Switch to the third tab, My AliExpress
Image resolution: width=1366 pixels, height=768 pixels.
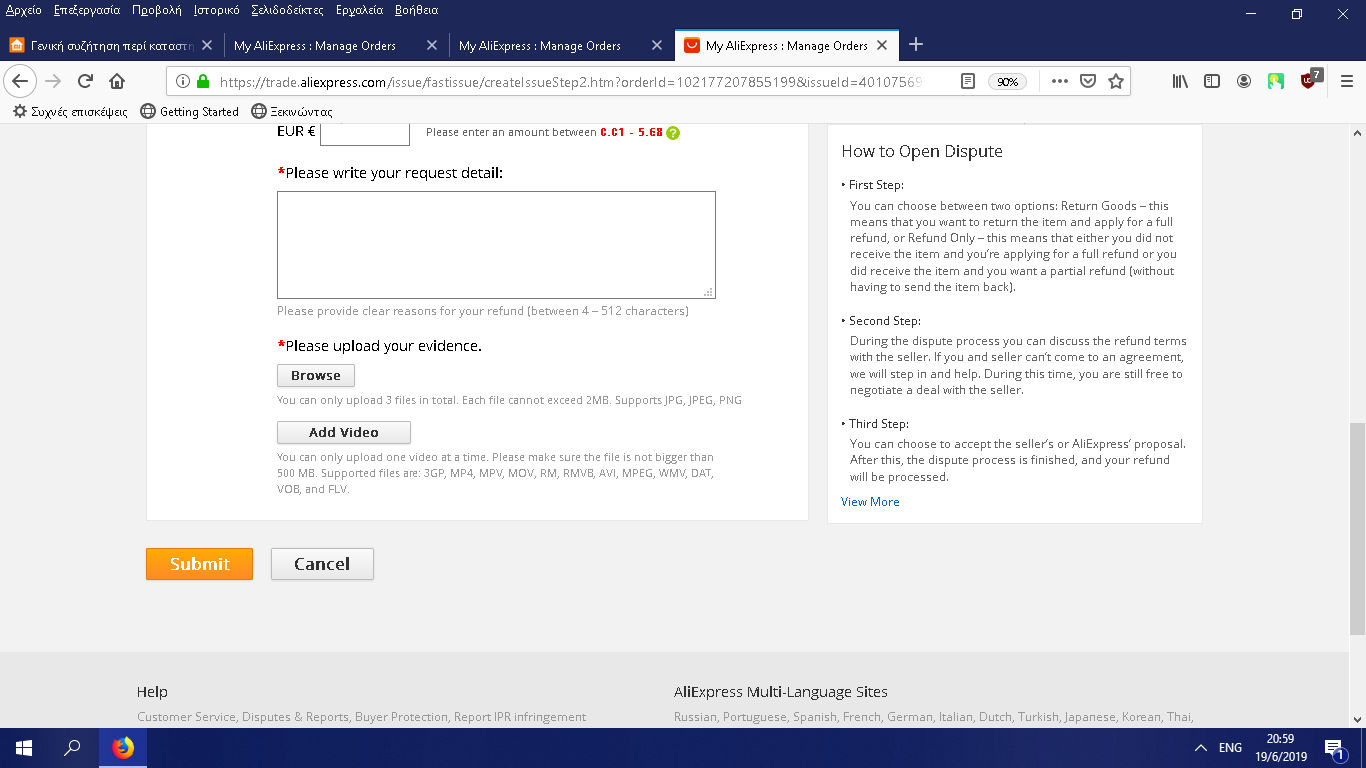[x=561, y=46]
